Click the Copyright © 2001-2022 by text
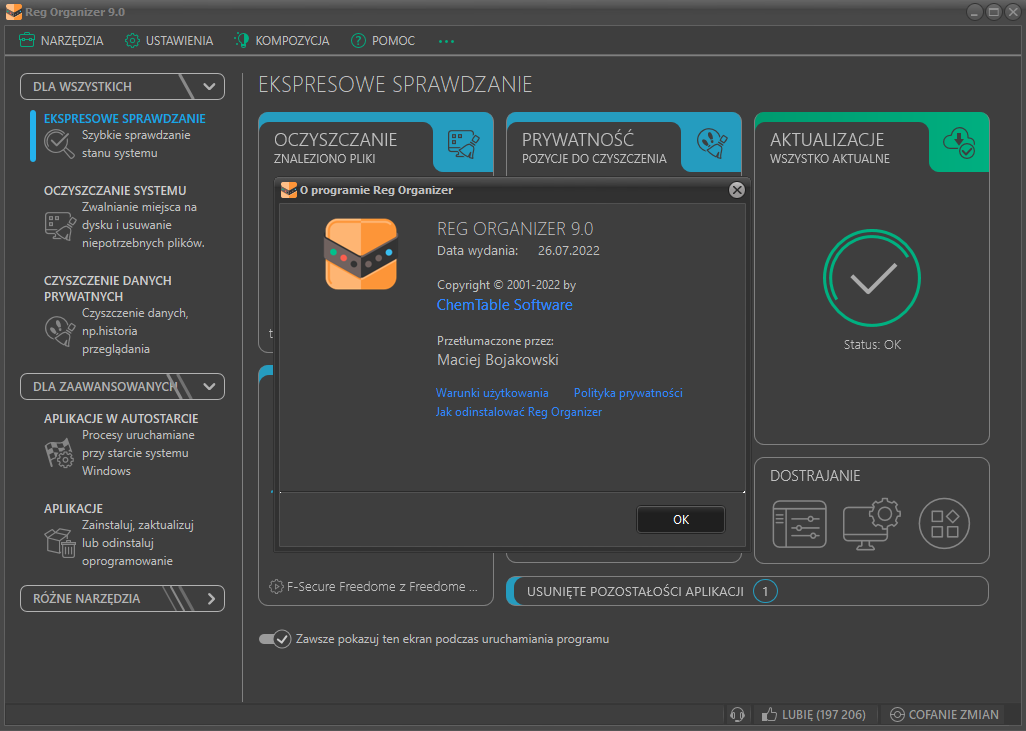 click(x=506, y=285)
